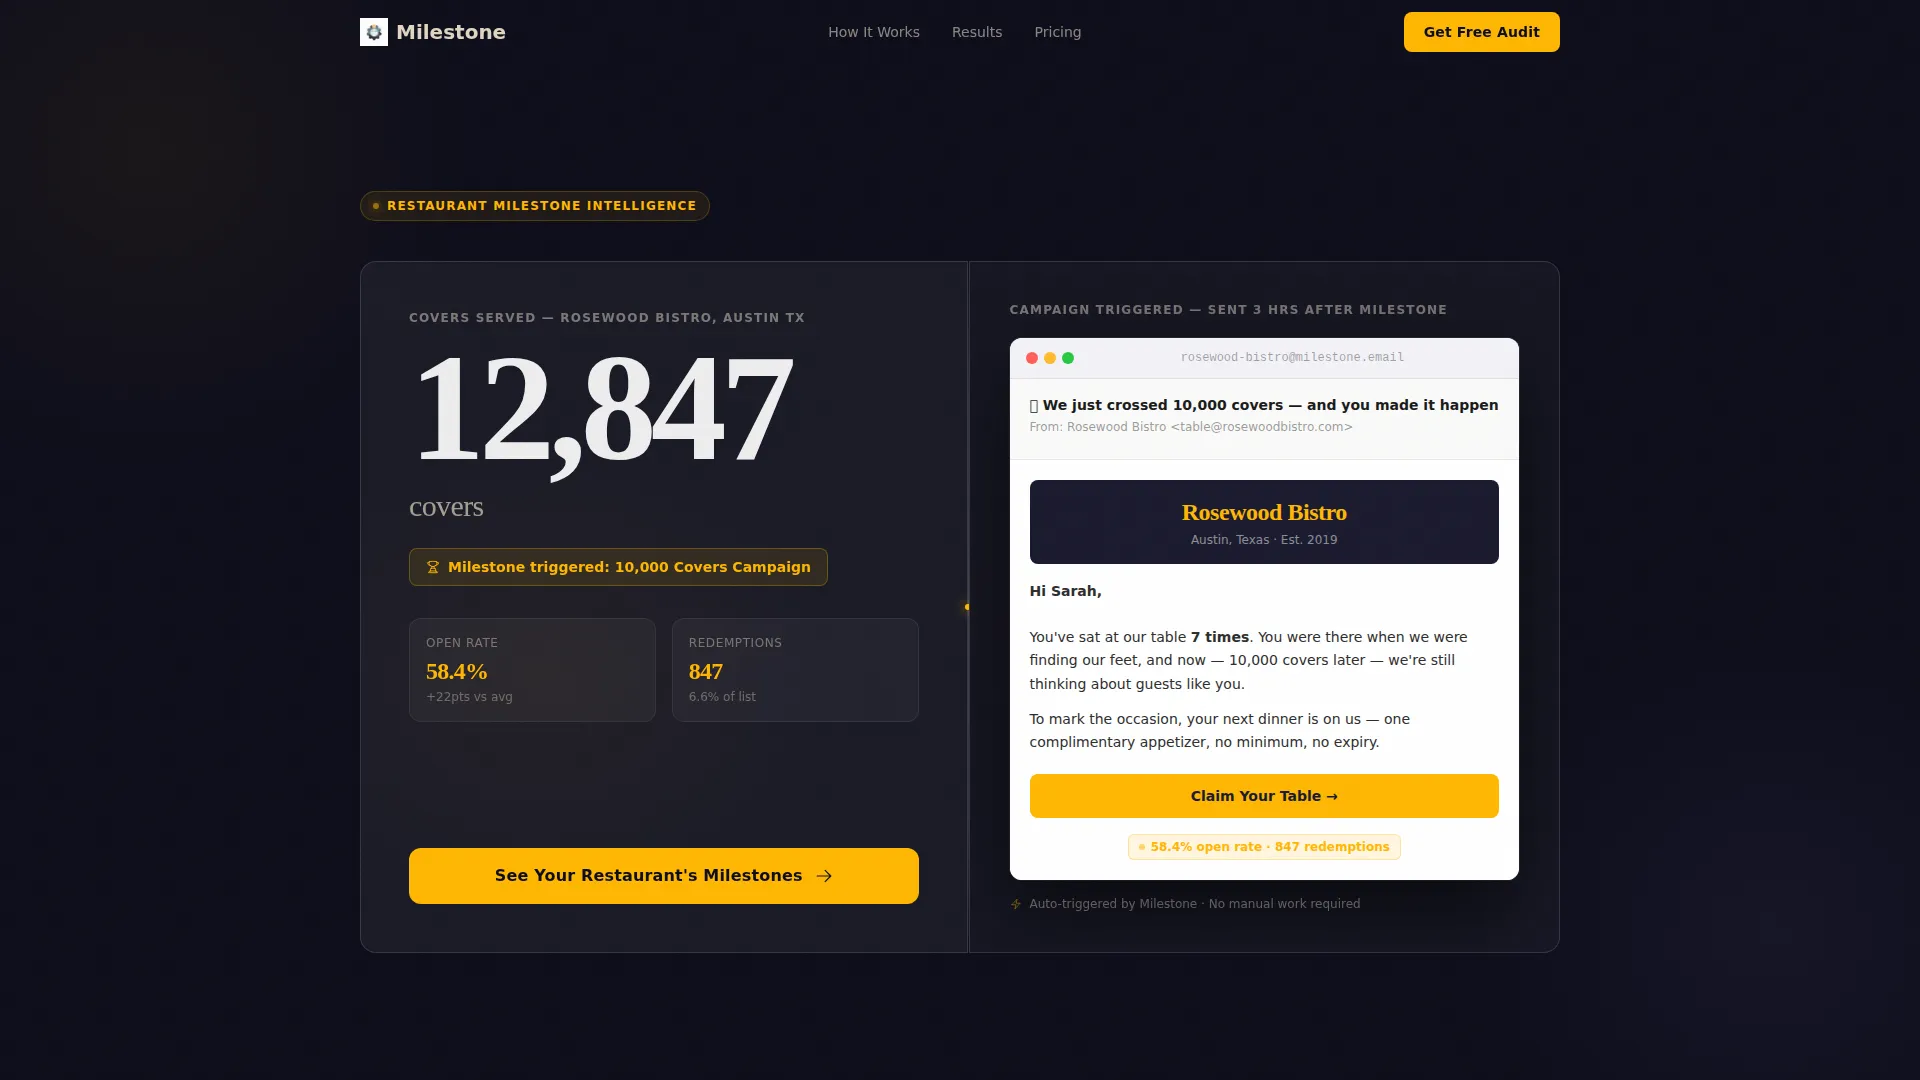Click the Hi Sarah, greeting
The image size is (1920, 1080).
coord(1066,591)
